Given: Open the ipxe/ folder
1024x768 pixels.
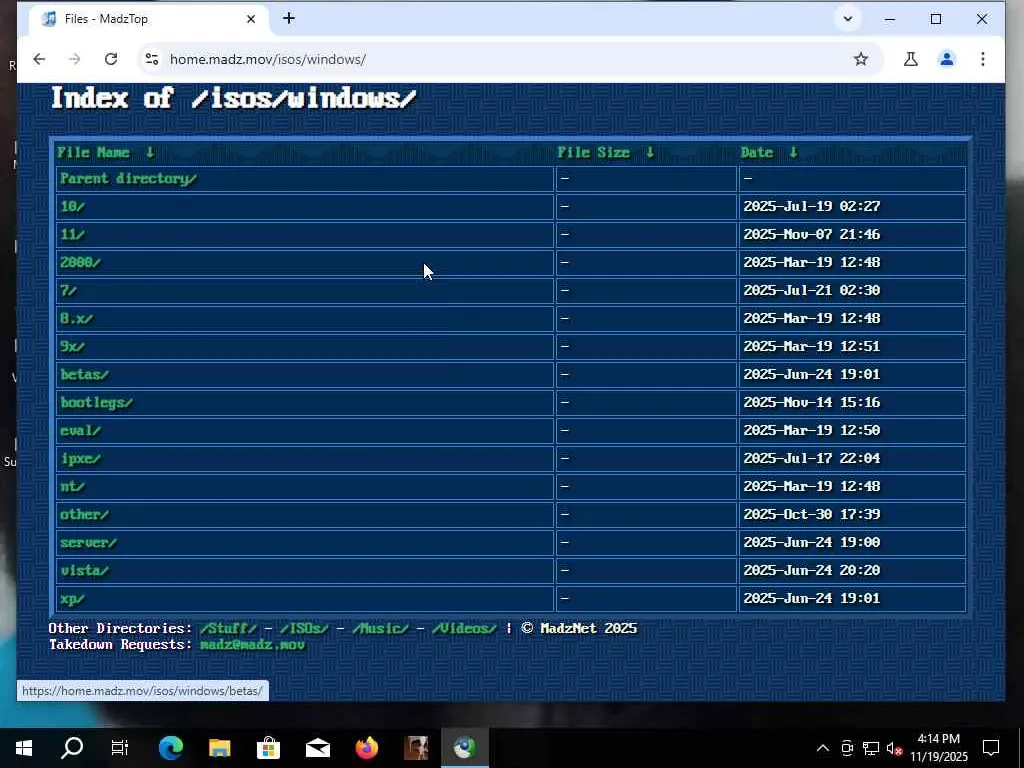Looking at the screenshot, I should pos(80,458).
